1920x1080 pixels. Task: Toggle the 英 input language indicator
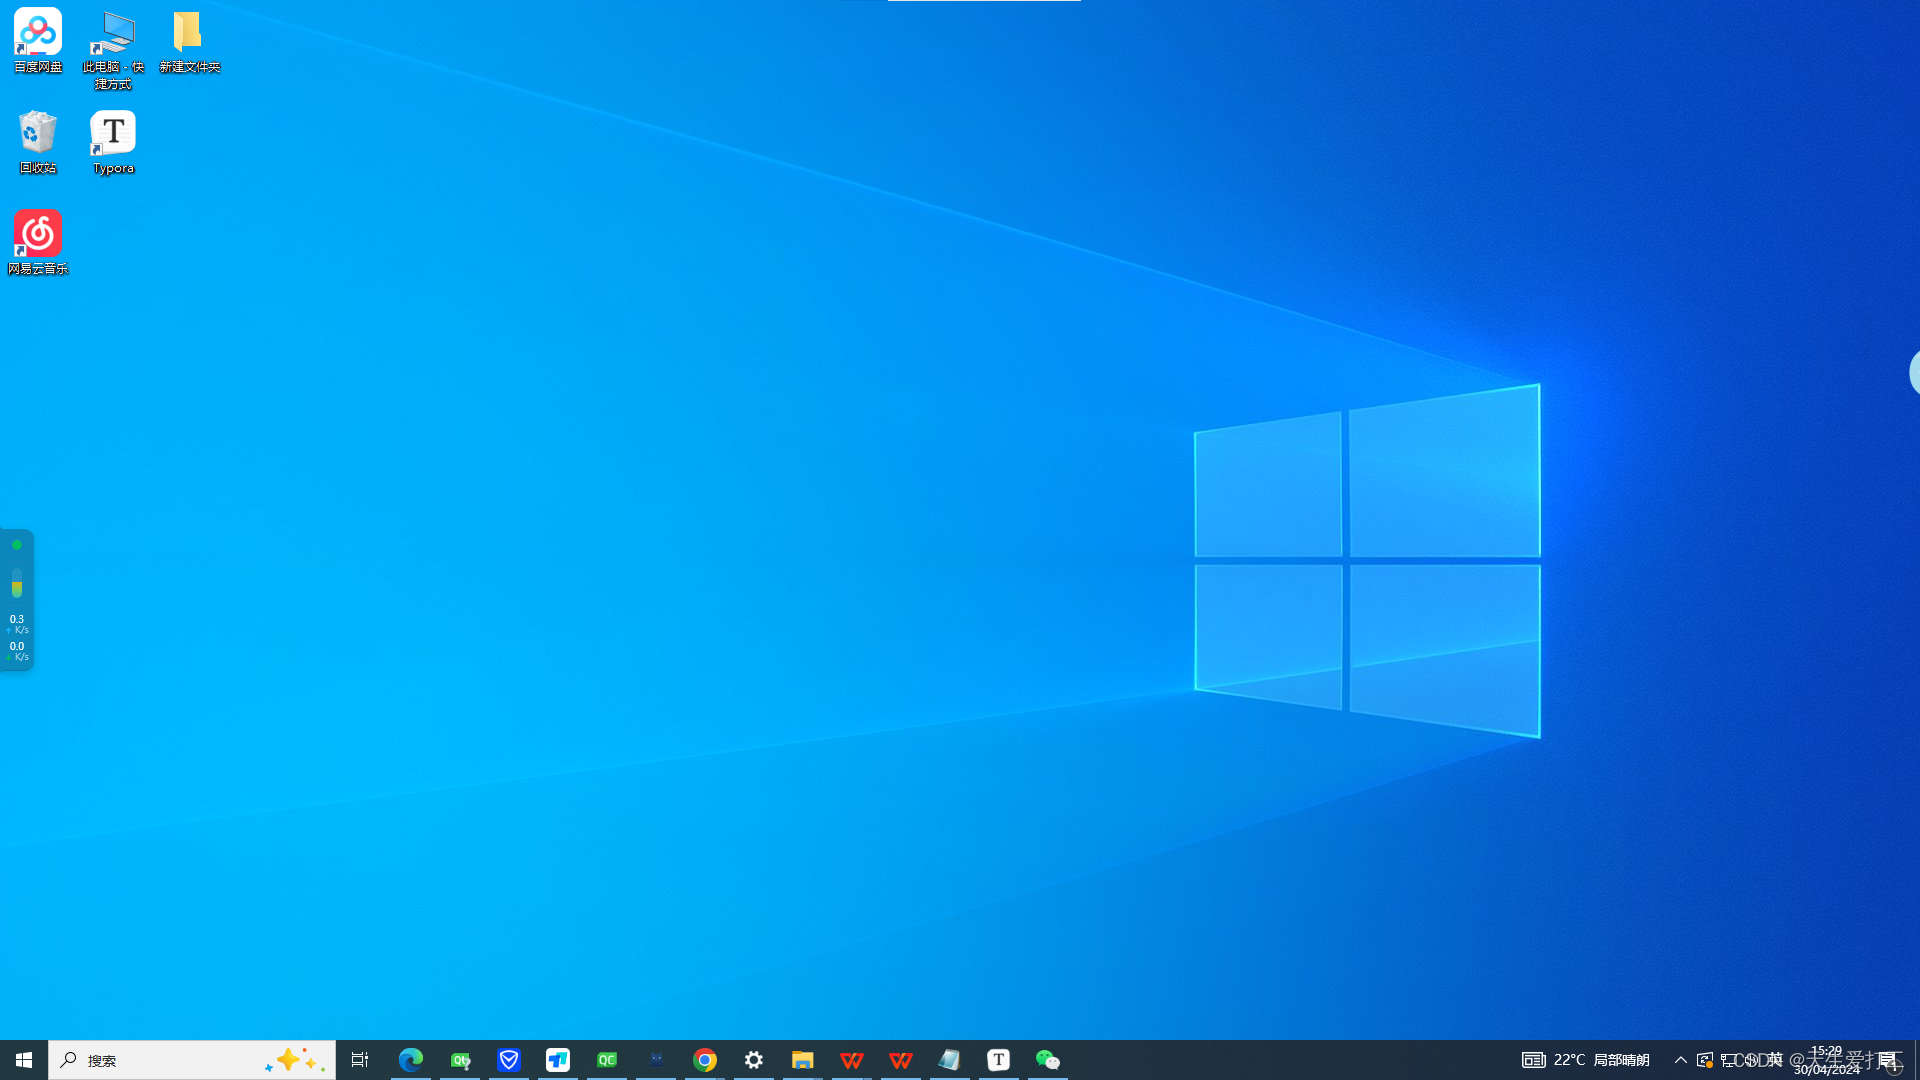[1775, 1060]
